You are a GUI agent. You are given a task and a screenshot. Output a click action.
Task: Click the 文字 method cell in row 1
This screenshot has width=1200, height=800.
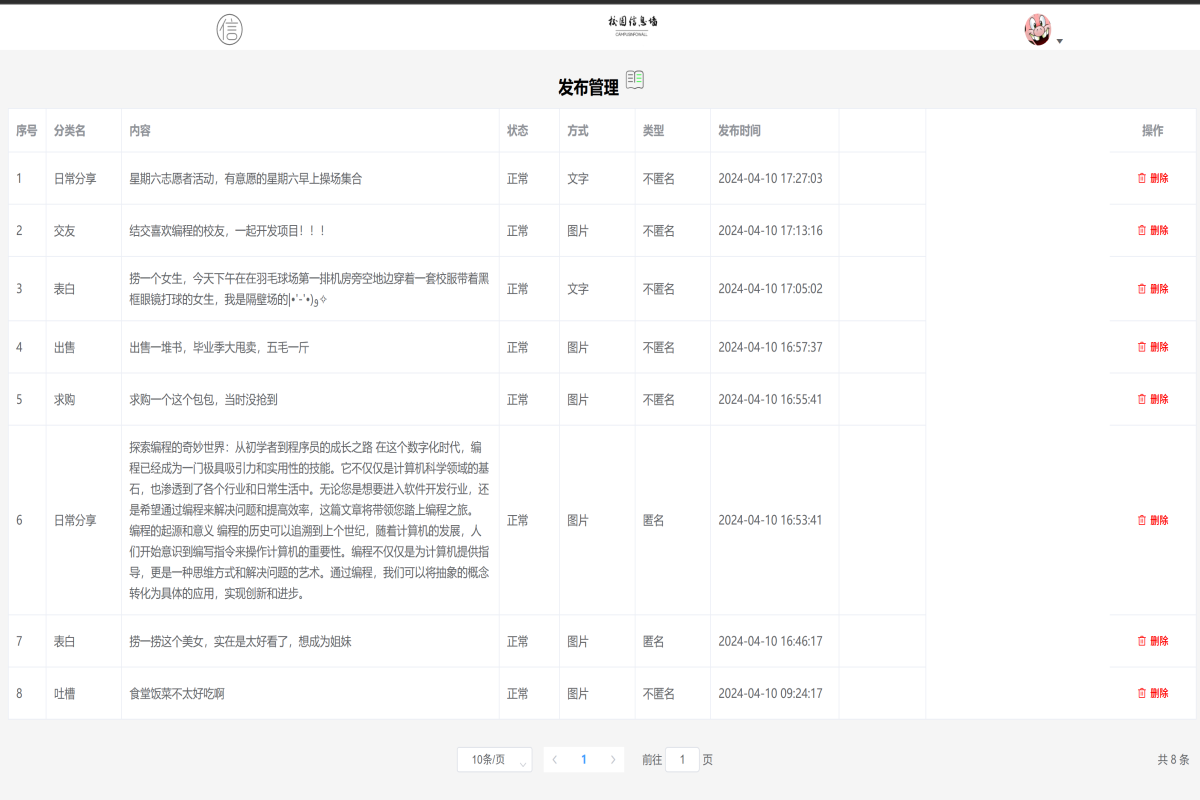click(x=578, y=179)
